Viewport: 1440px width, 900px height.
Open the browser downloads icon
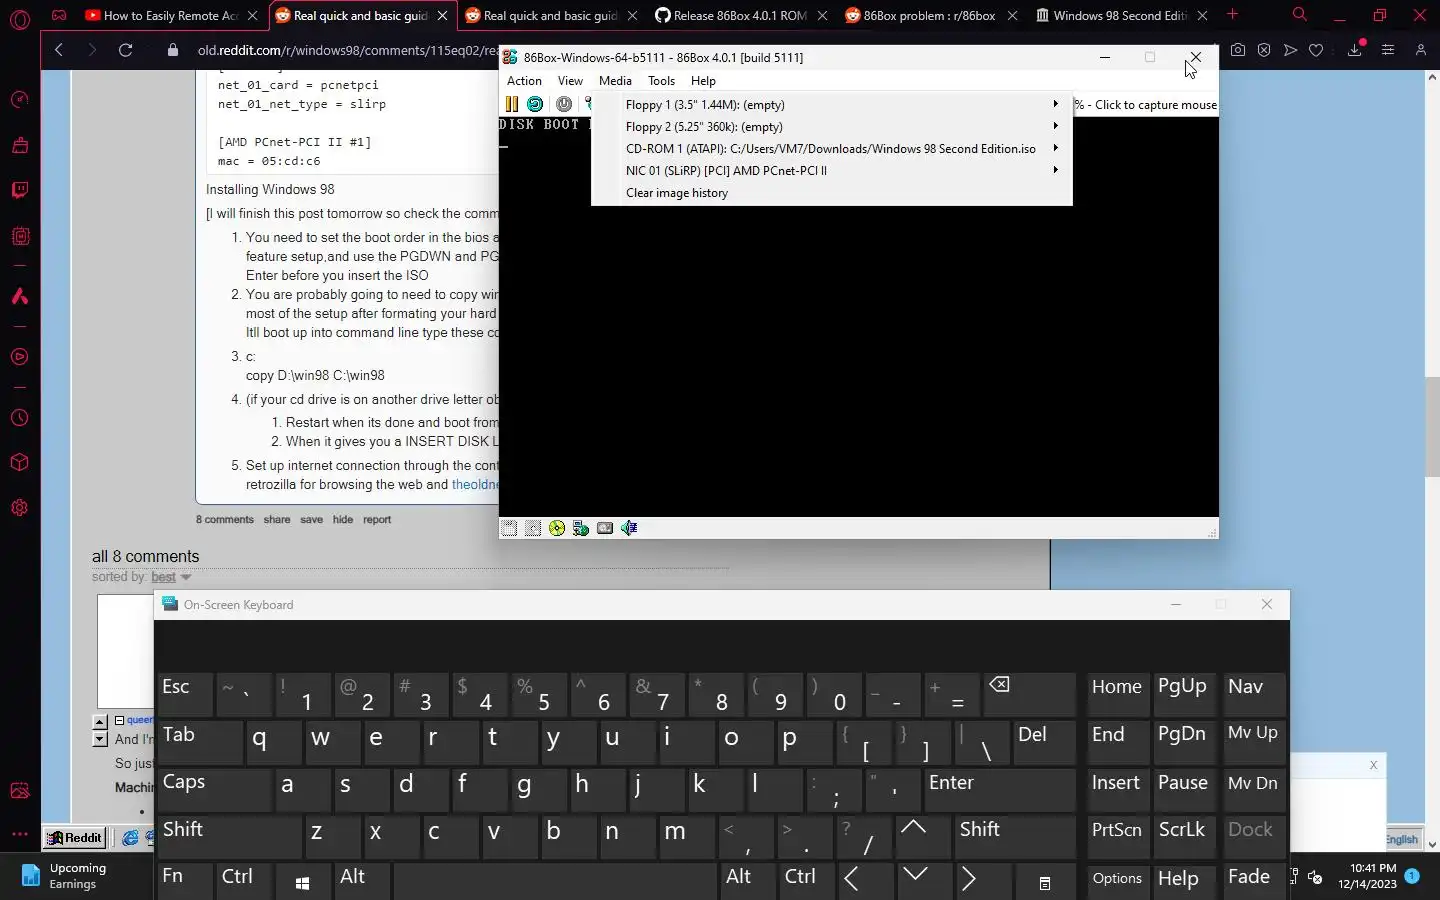pos(1355,49)
